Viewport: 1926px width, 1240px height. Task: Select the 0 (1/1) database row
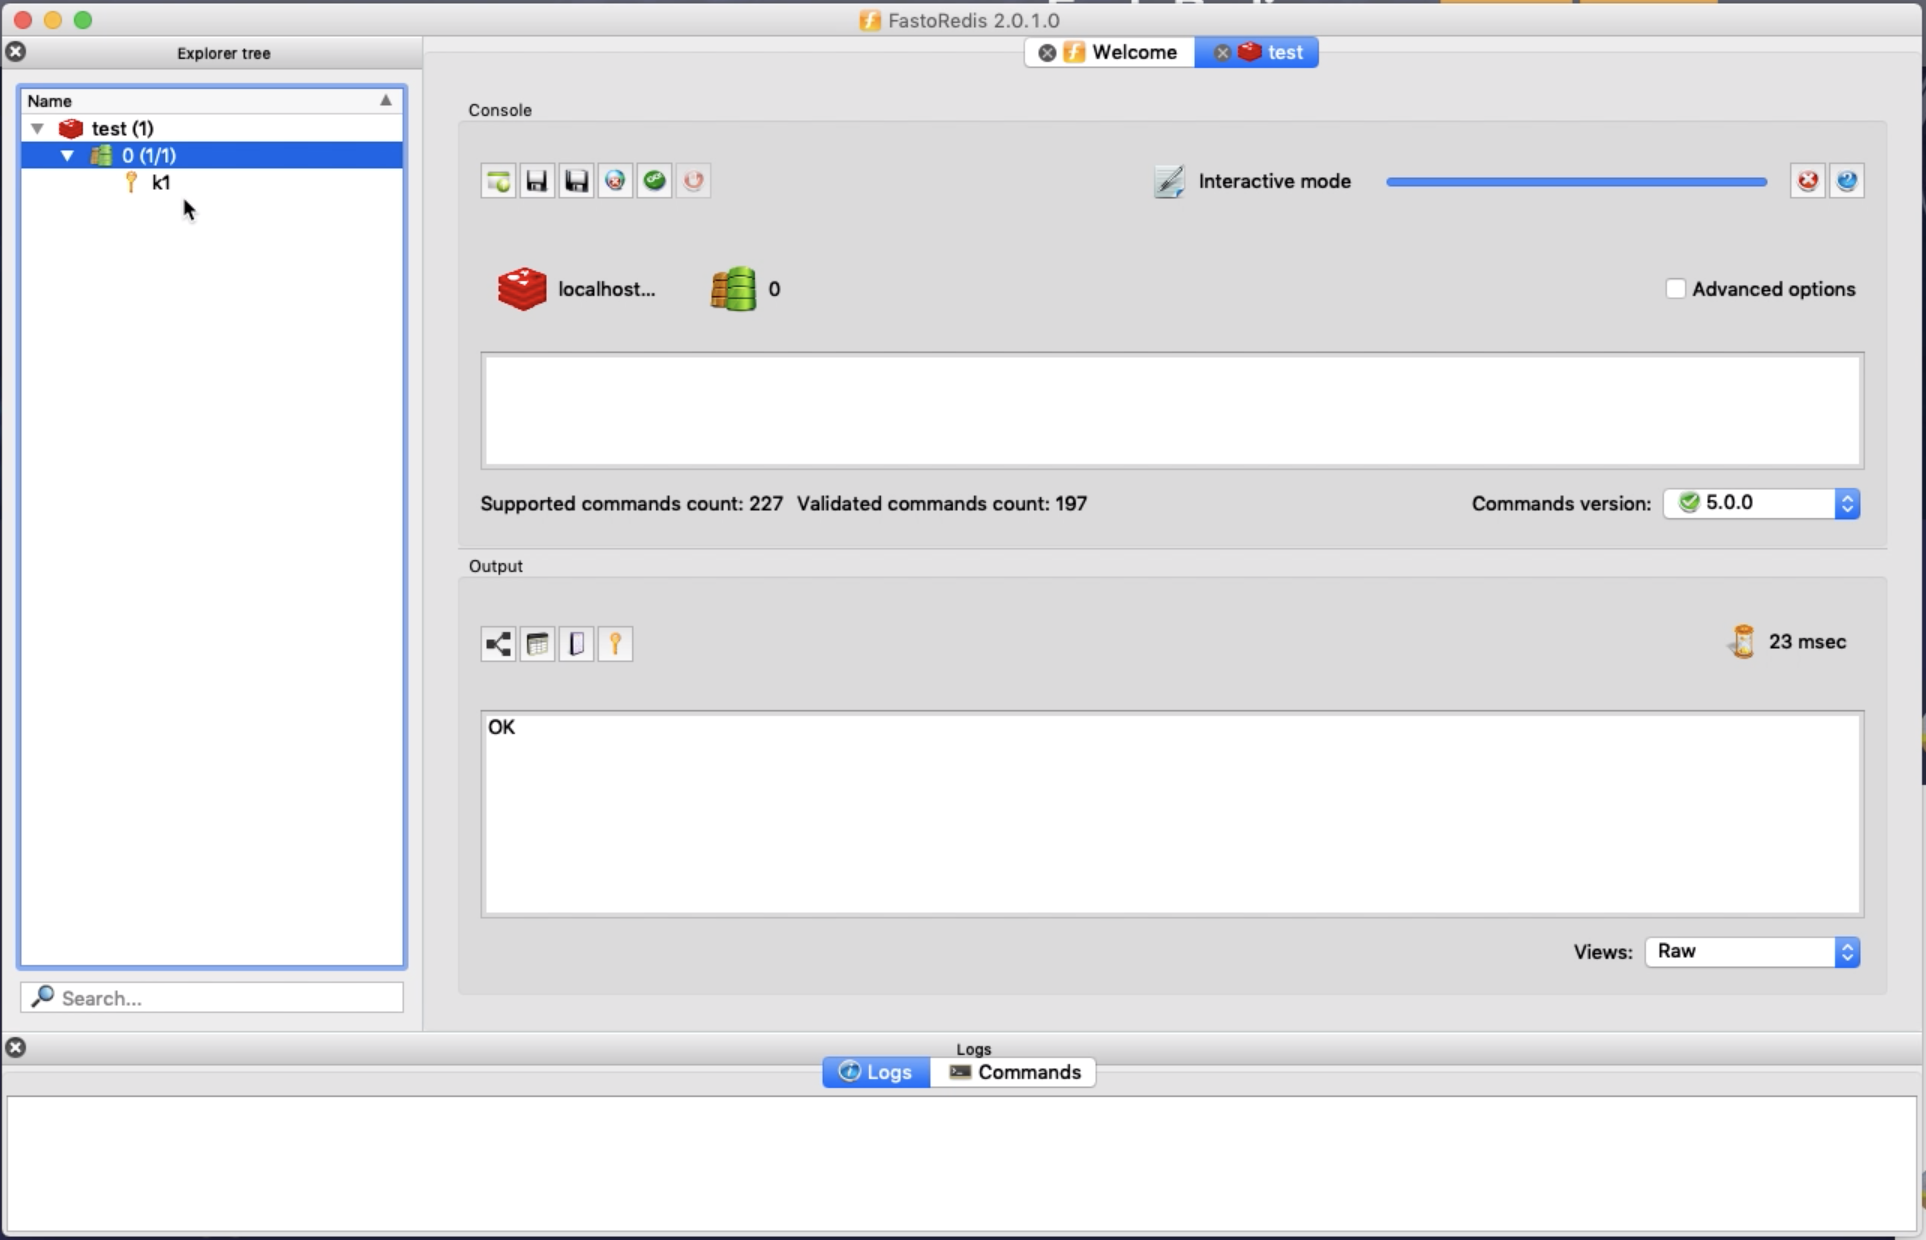211,155
